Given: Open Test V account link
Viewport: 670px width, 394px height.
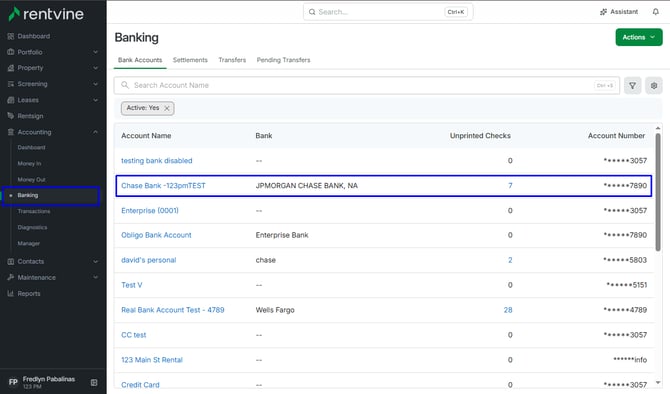Looking at the screenshot, I should 132,285.
